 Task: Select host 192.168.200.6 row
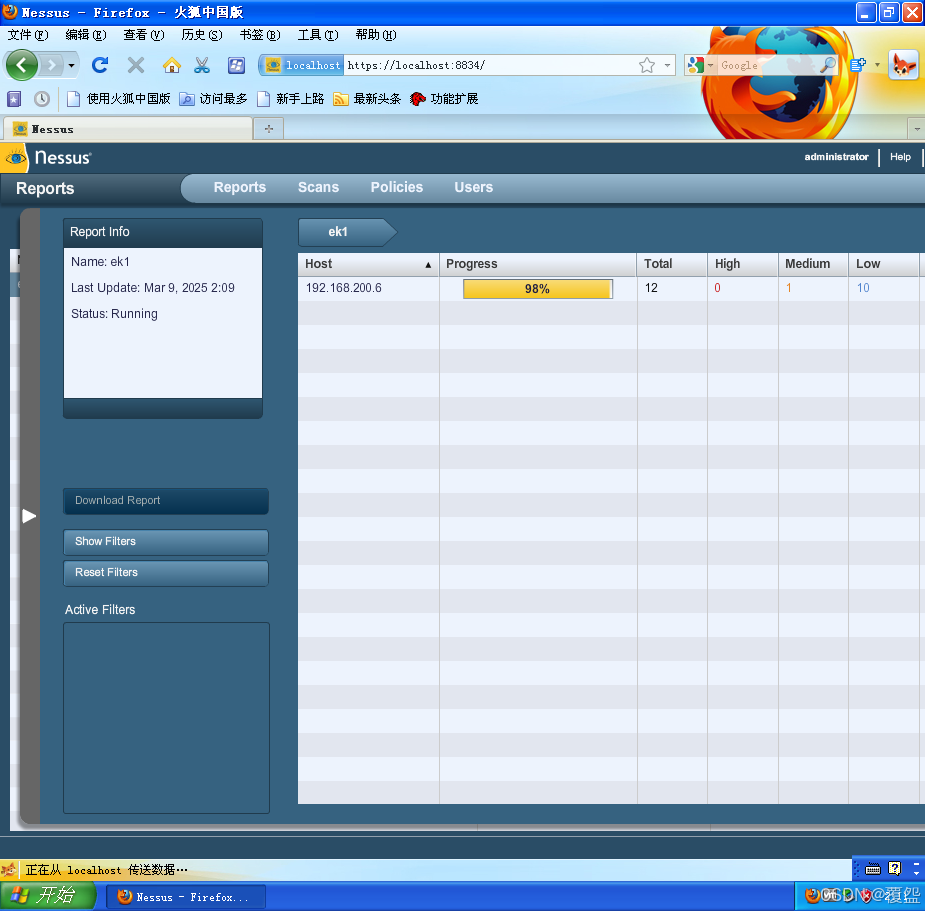click(611, 288)
